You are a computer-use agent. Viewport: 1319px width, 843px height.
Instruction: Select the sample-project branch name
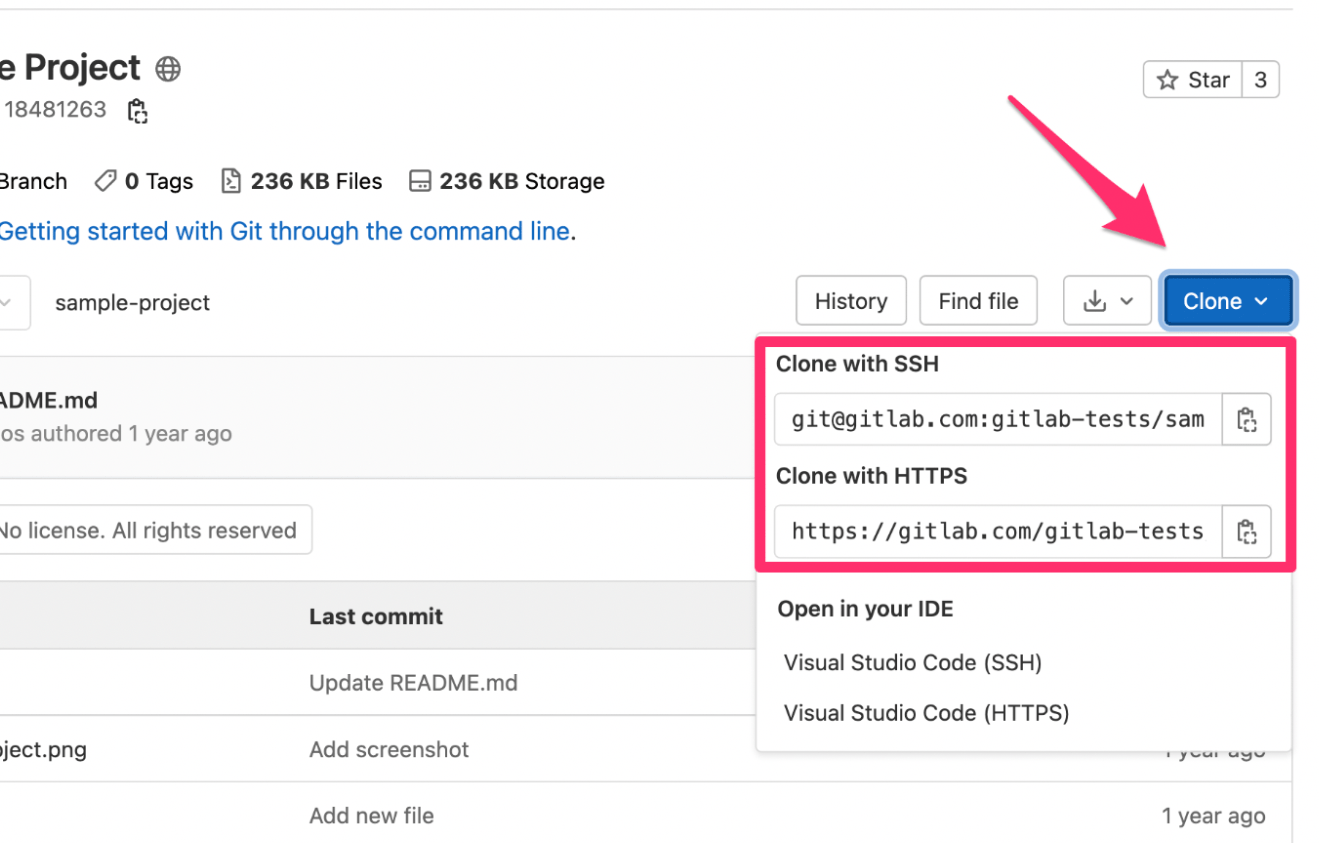(x=131, y=302)
